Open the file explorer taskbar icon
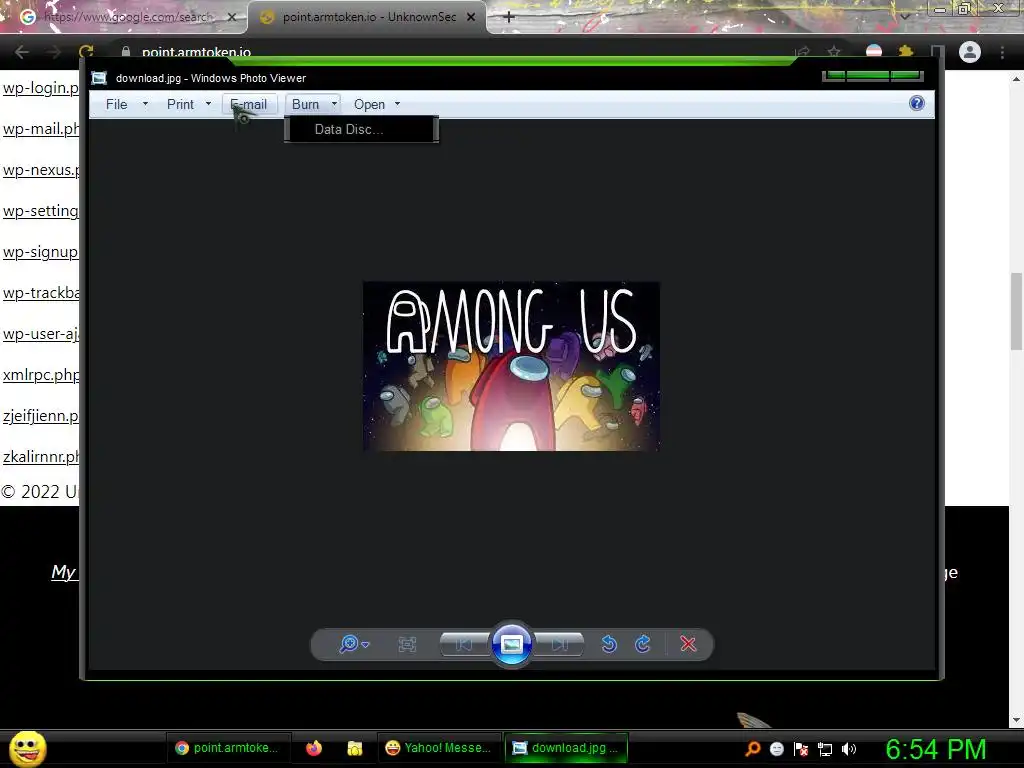The width and height of the screenshot is (1024, 768). tap(355, 748)
